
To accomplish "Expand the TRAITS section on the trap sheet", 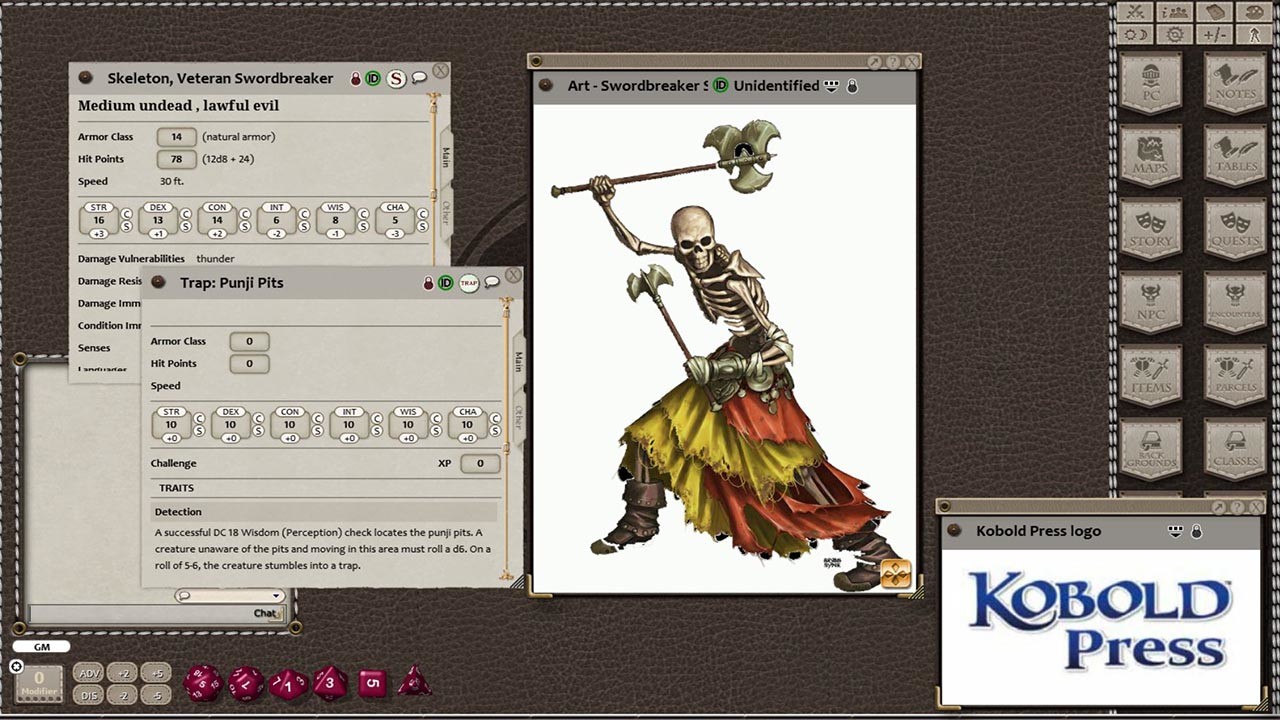I will [178, 487].
